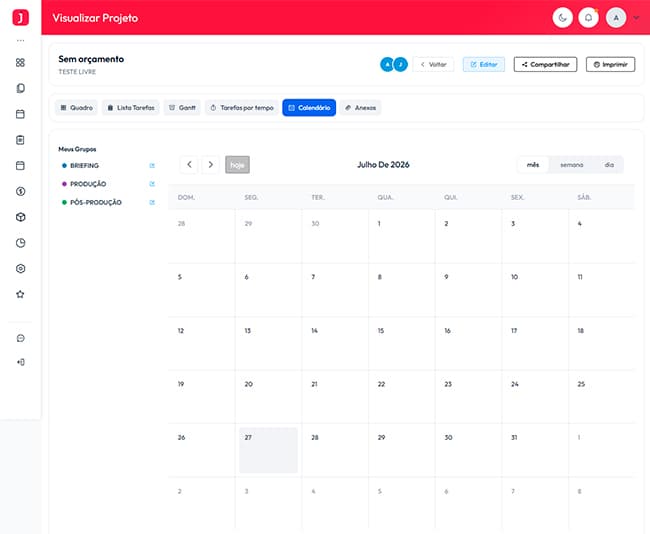The image size is (650, 534).
Task: Select day 20 in calendar
Action: (x=268, y=396)
